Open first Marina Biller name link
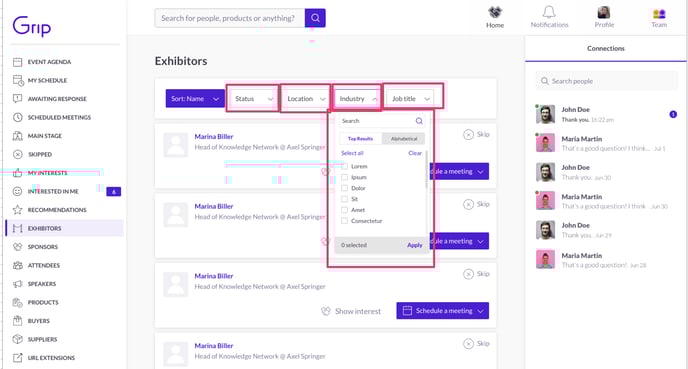688x369 pixels. click(214, 136)
